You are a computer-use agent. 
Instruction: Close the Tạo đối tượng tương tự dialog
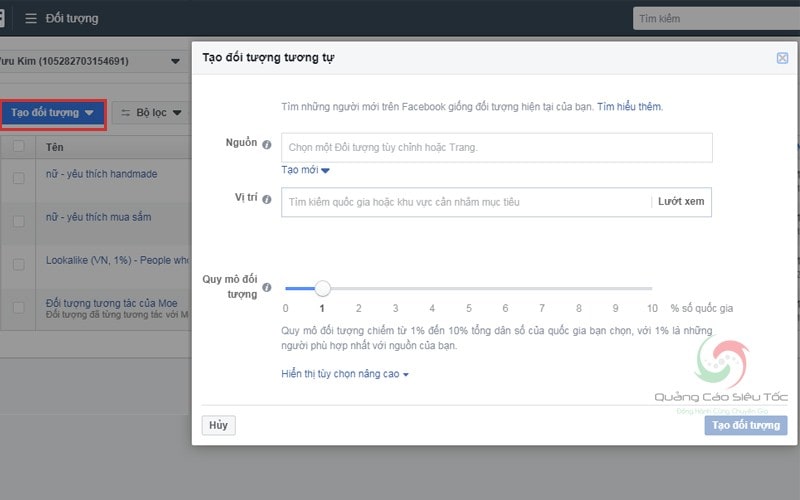[782, 58]
